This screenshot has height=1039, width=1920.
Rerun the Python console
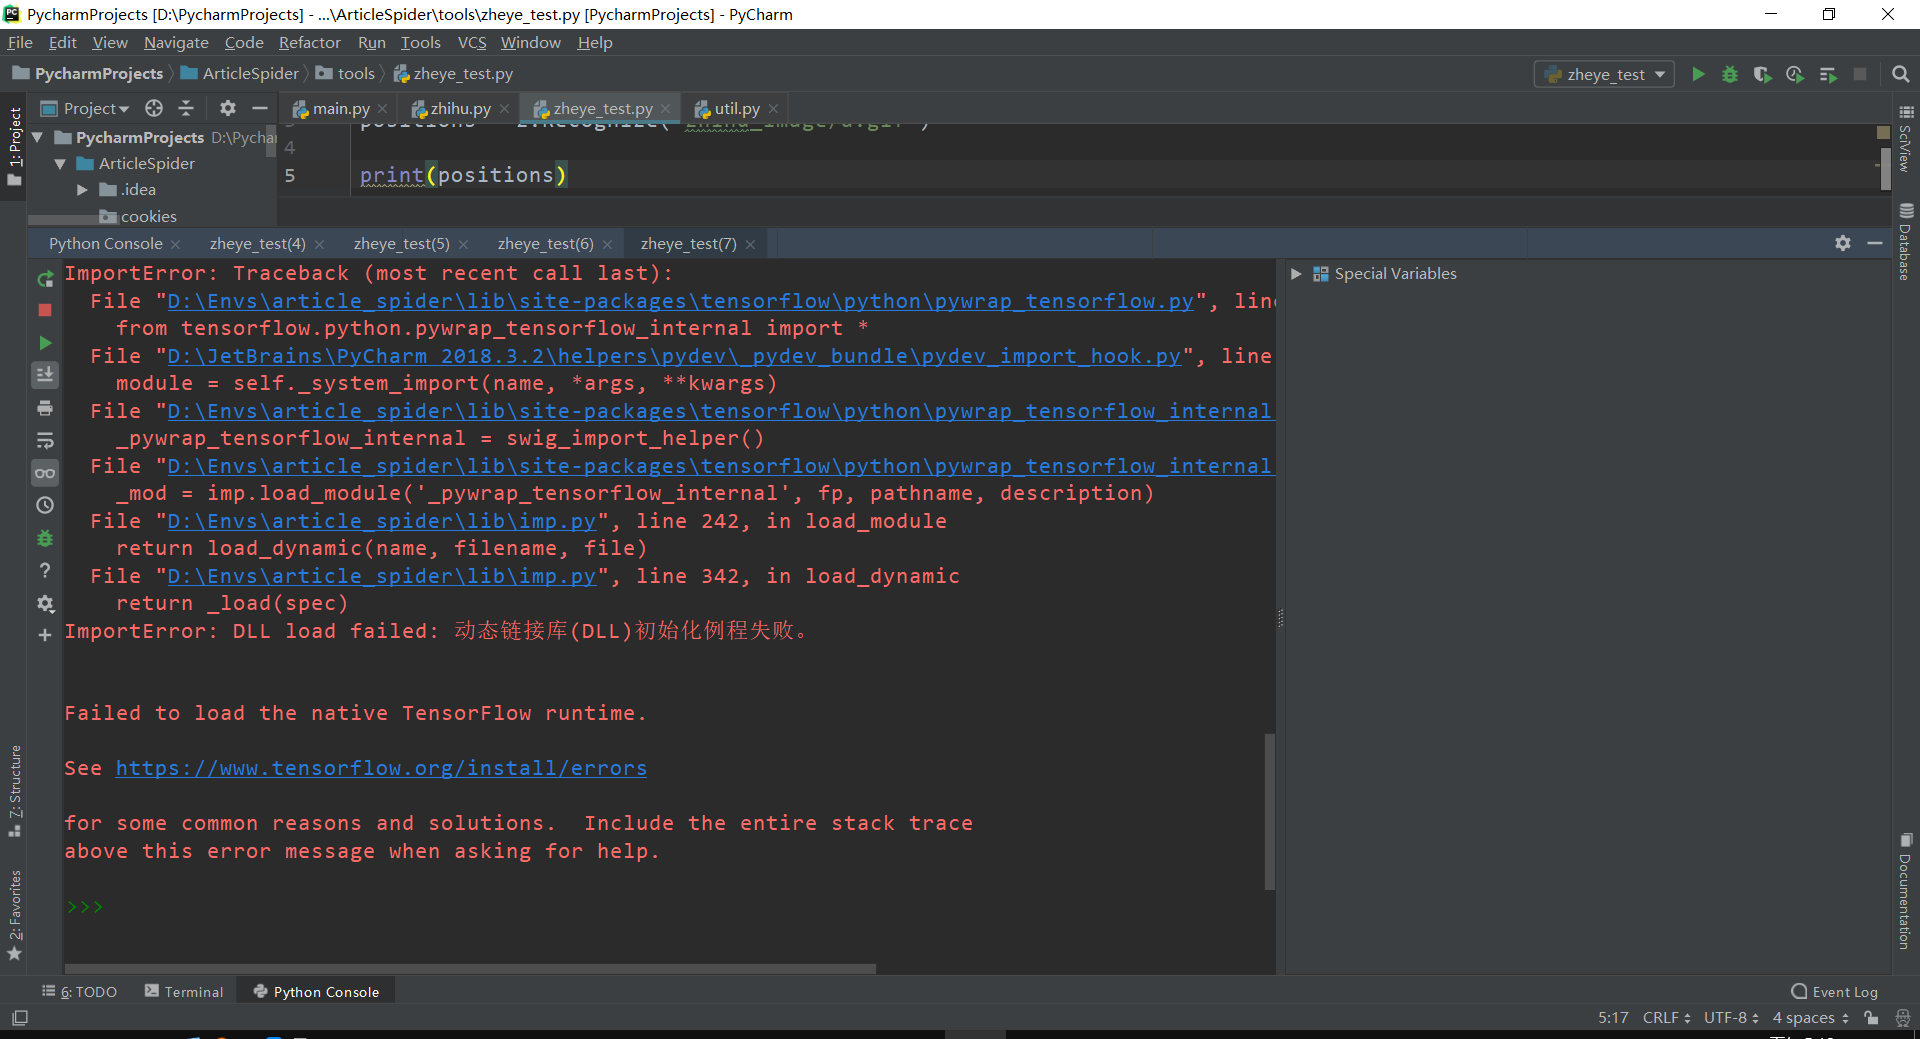point(45,279)
